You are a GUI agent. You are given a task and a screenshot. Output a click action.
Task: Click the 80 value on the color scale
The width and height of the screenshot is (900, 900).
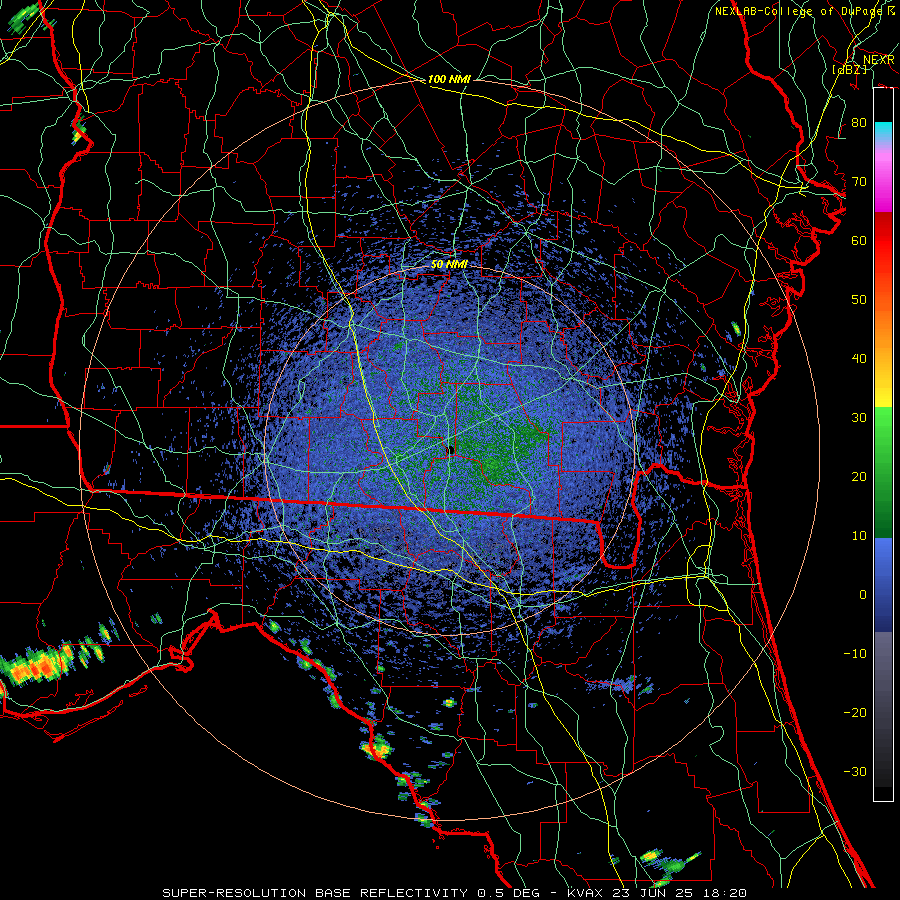point(859,123)
